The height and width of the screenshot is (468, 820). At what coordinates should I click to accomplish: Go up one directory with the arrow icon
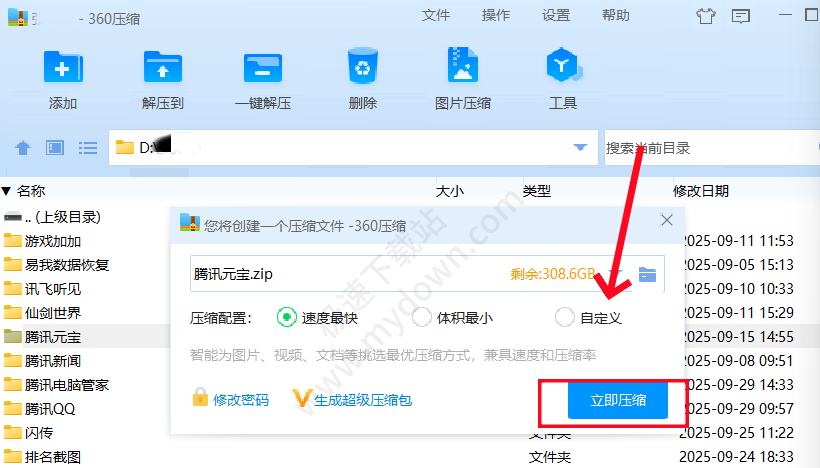tap(22, 148)
